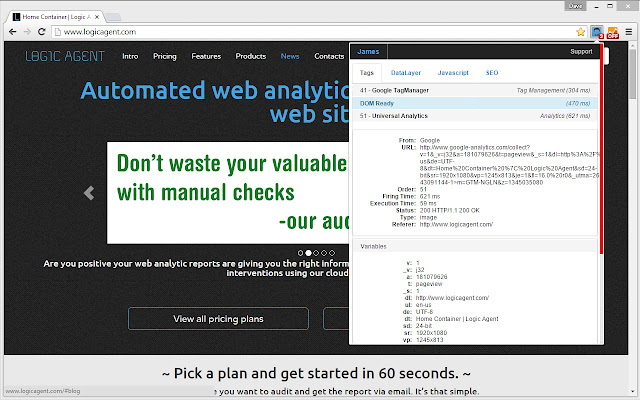640x400 pixels.
Task: Open the News navigation link
Action: [290, 56]
